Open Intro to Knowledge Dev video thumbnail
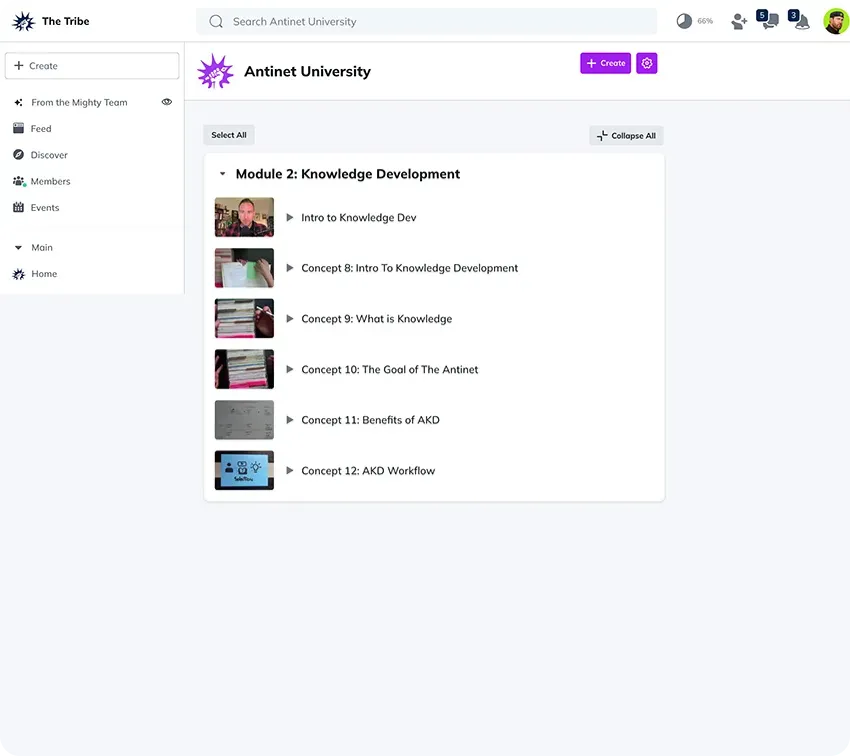850x756 pixels. pos(244,217)
